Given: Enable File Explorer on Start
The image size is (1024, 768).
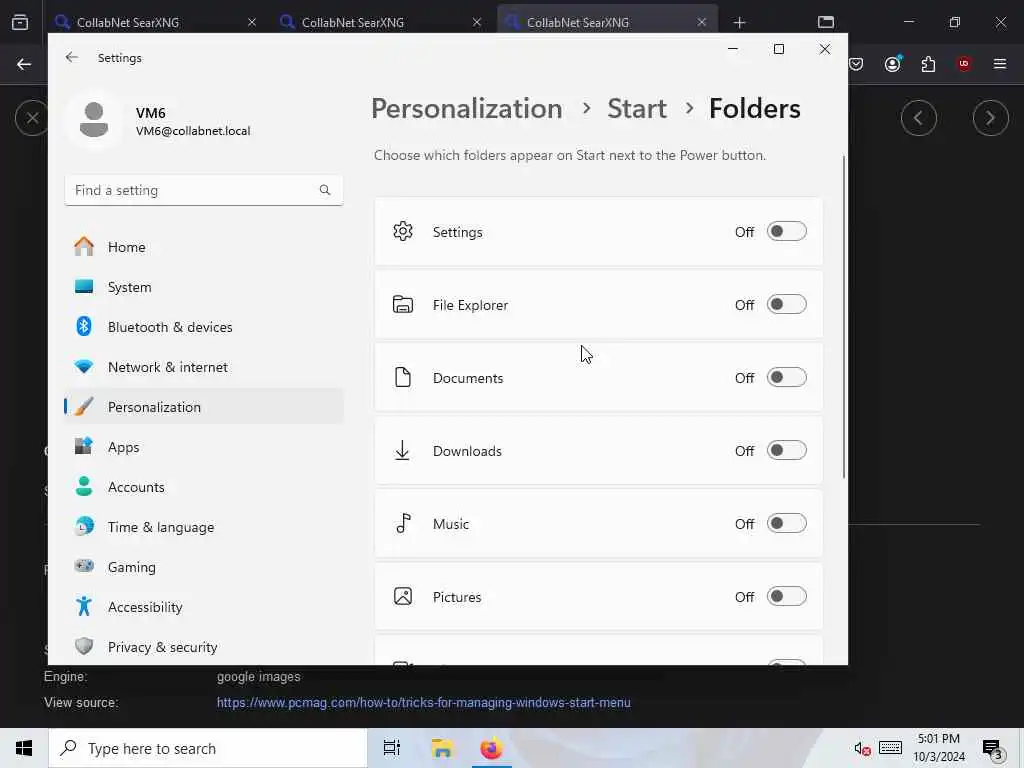Looking at the screenshot, I should [x=786, y=304].
